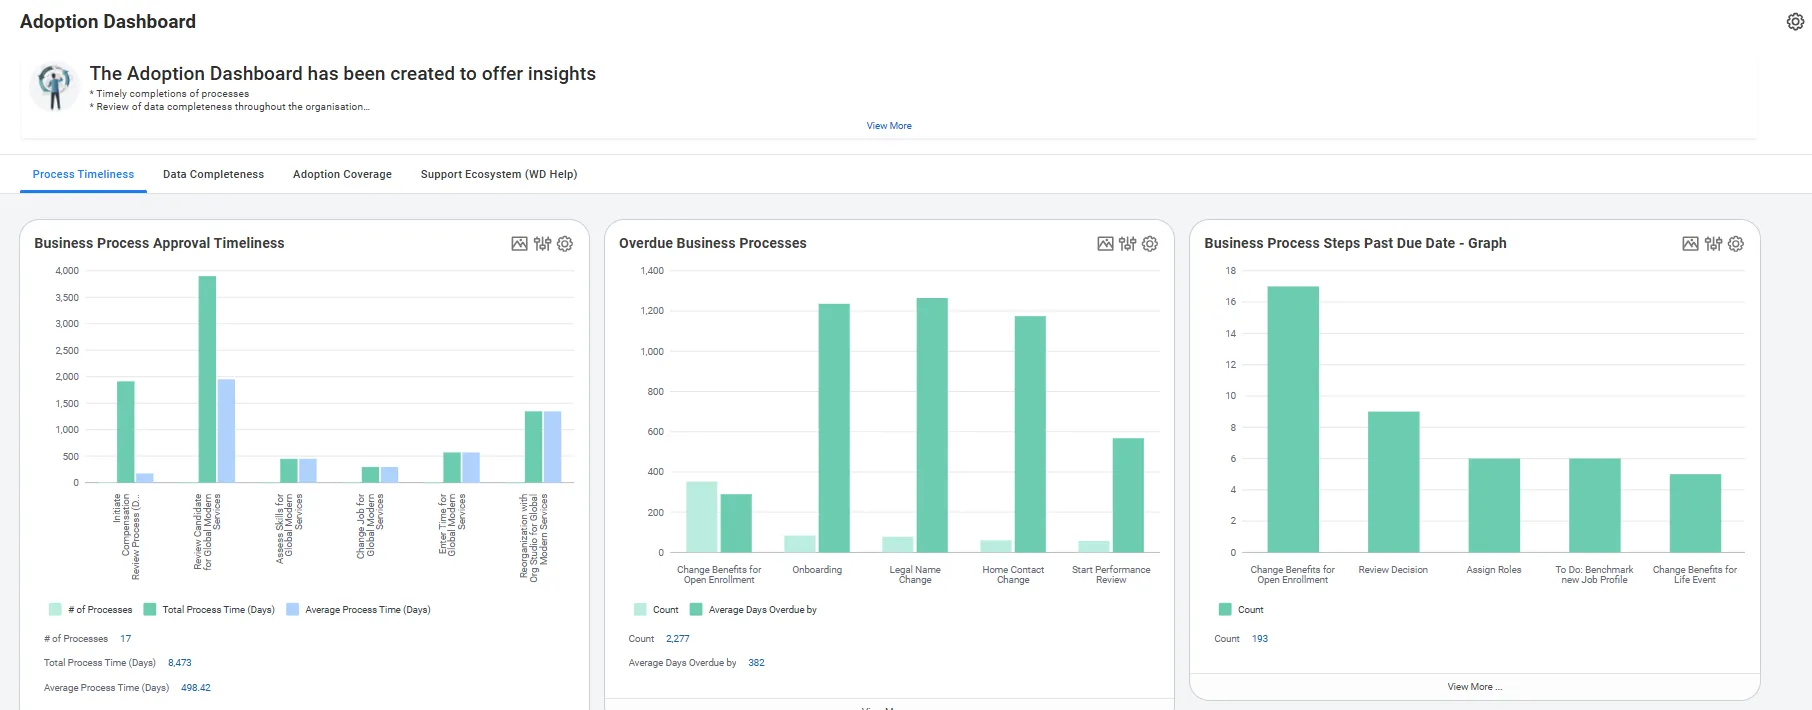Click 'To Do: Benchmark new Job Profile' bar

click(1595, 505)
